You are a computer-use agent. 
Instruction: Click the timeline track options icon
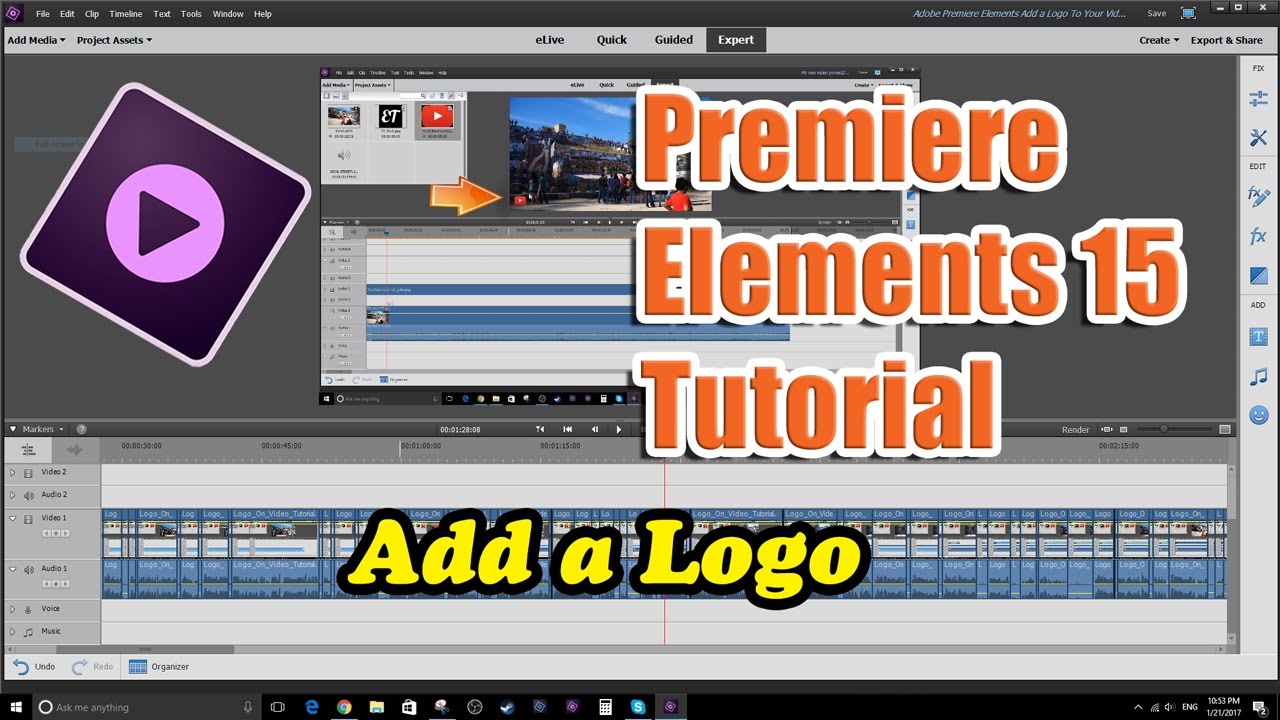(28, 450)
